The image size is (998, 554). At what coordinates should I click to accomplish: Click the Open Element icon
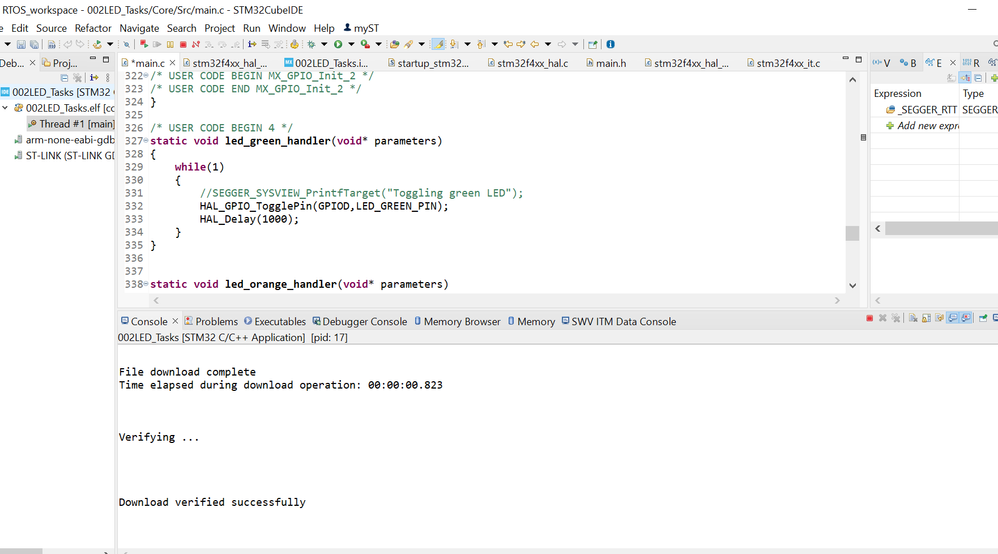point(395,45)
